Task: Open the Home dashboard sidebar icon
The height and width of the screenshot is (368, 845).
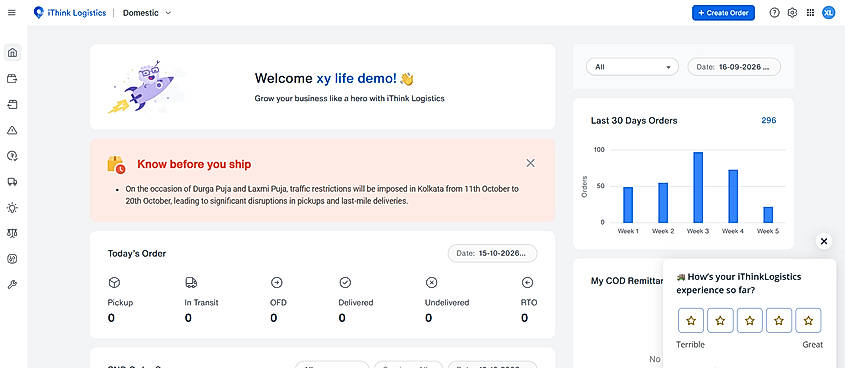Action: [x=12, y=53]
